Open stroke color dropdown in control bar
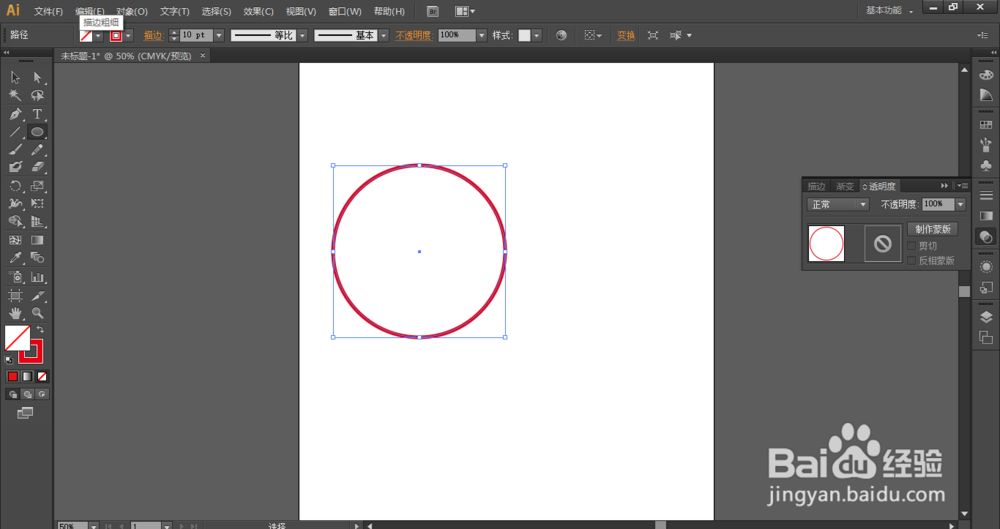1000x529 pixels. [128, 36]
